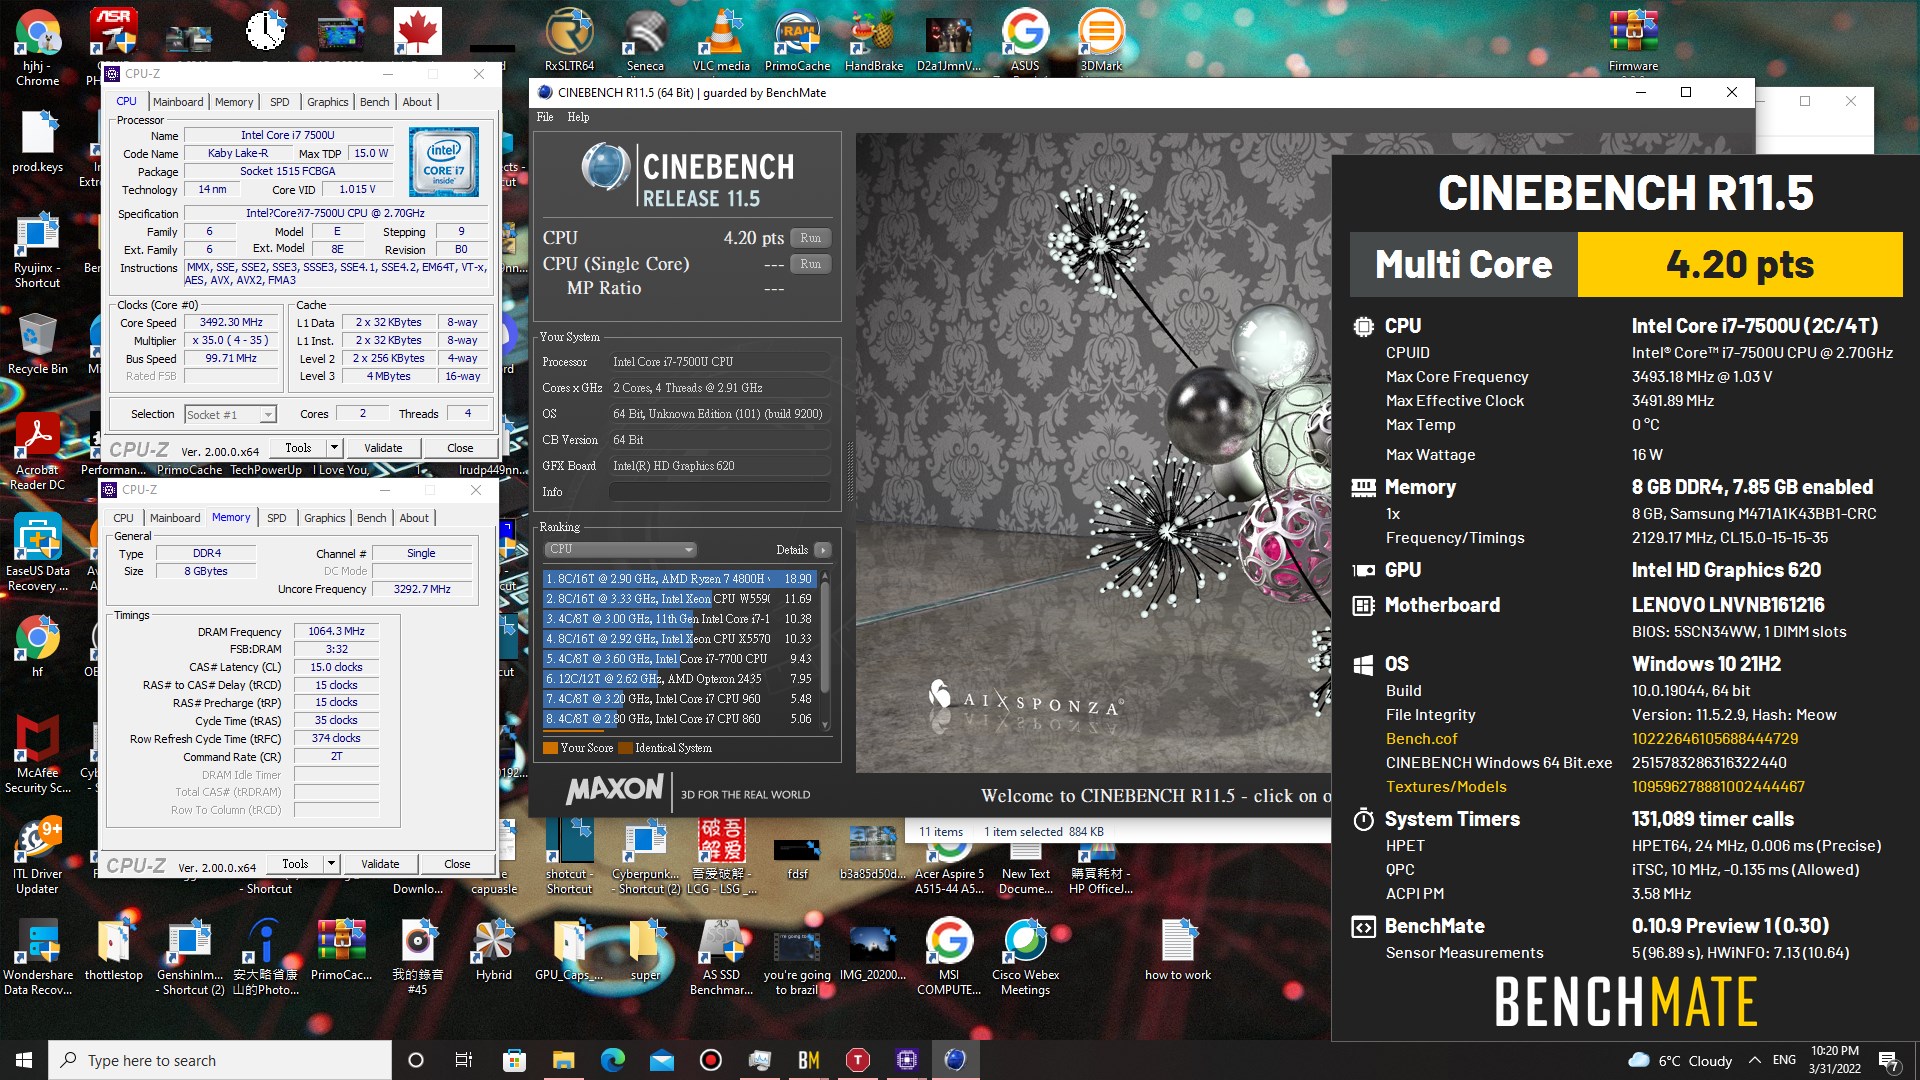This screenshot has height=1080, width=1920.
Task: Open the Recycle Bin
Action: [37, 343]
